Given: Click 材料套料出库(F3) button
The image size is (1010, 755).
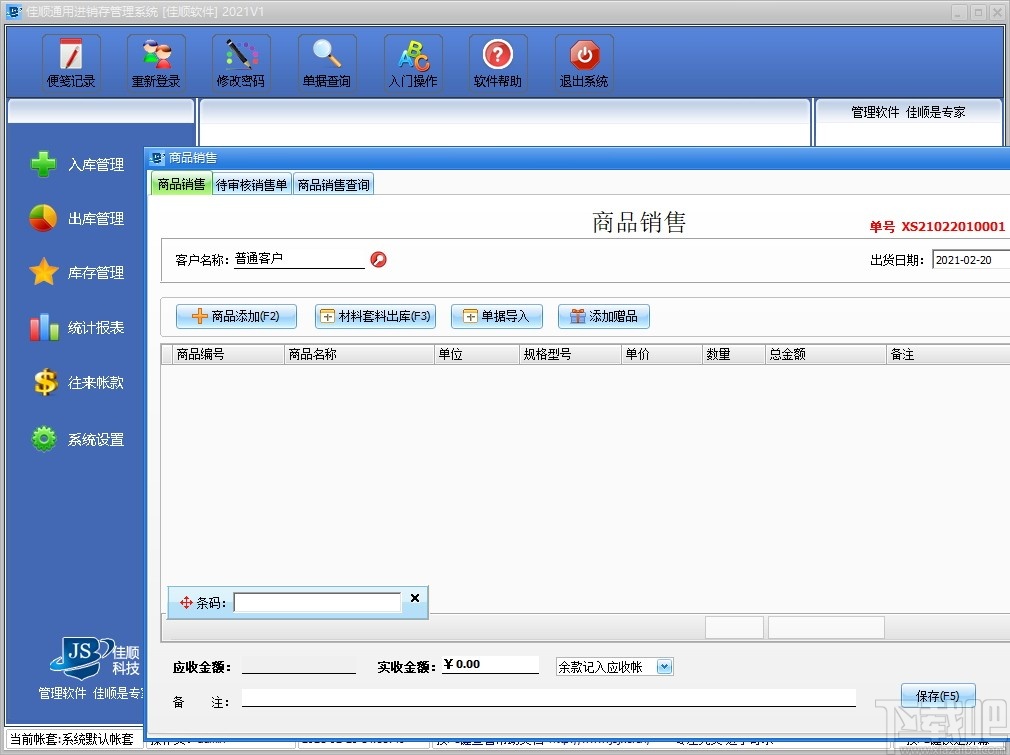Looking at the screenshot, I should pyautogui.click(x=374, y=315).
